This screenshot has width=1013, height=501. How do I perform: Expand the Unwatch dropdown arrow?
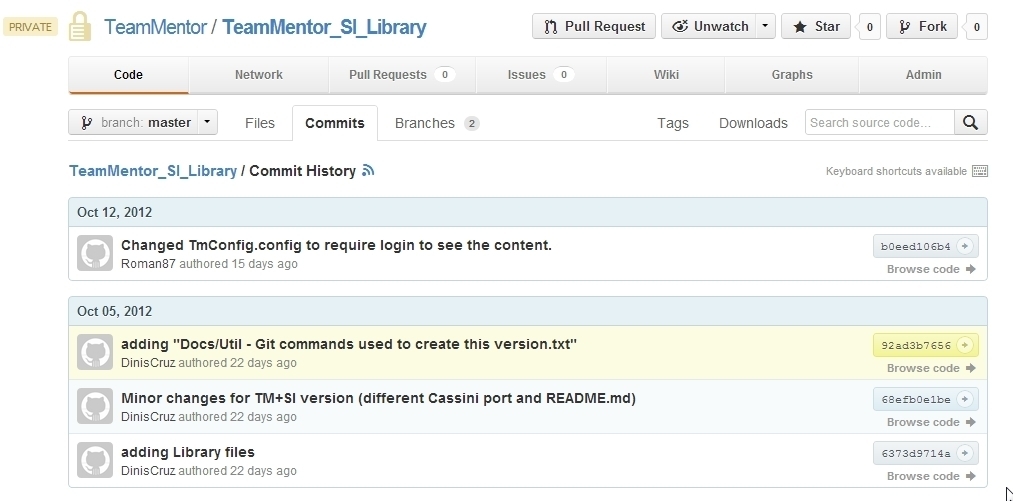pos(765,27)
